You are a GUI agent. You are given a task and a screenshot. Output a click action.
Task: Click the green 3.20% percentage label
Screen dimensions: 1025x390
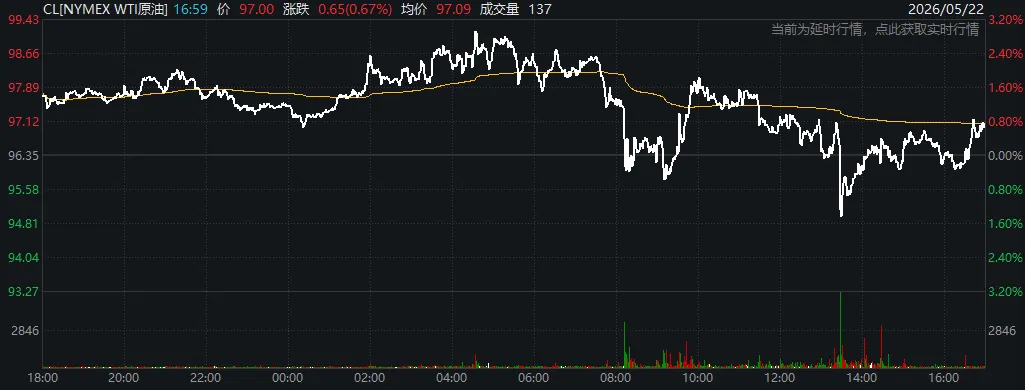[1006, 291]
